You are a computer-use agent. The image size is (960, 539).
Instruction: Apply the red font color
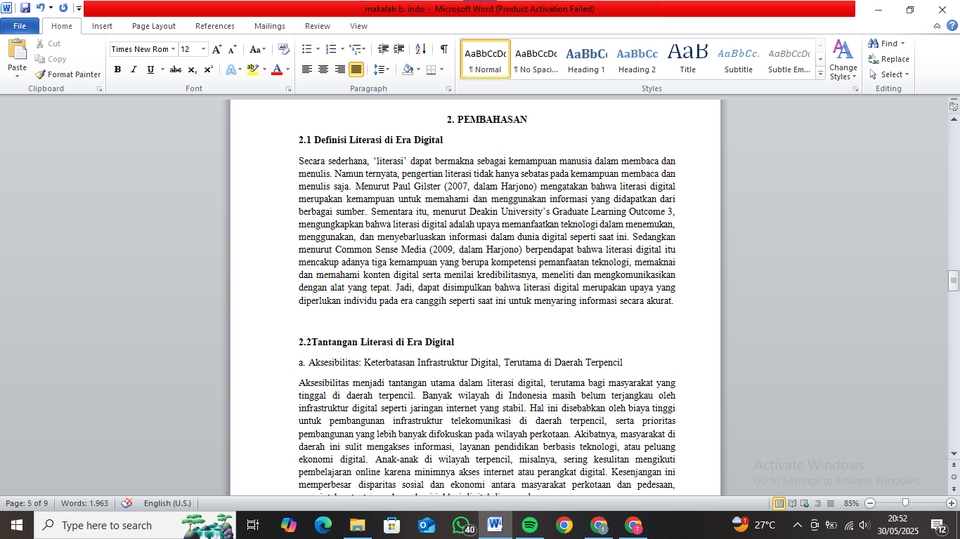277,69
